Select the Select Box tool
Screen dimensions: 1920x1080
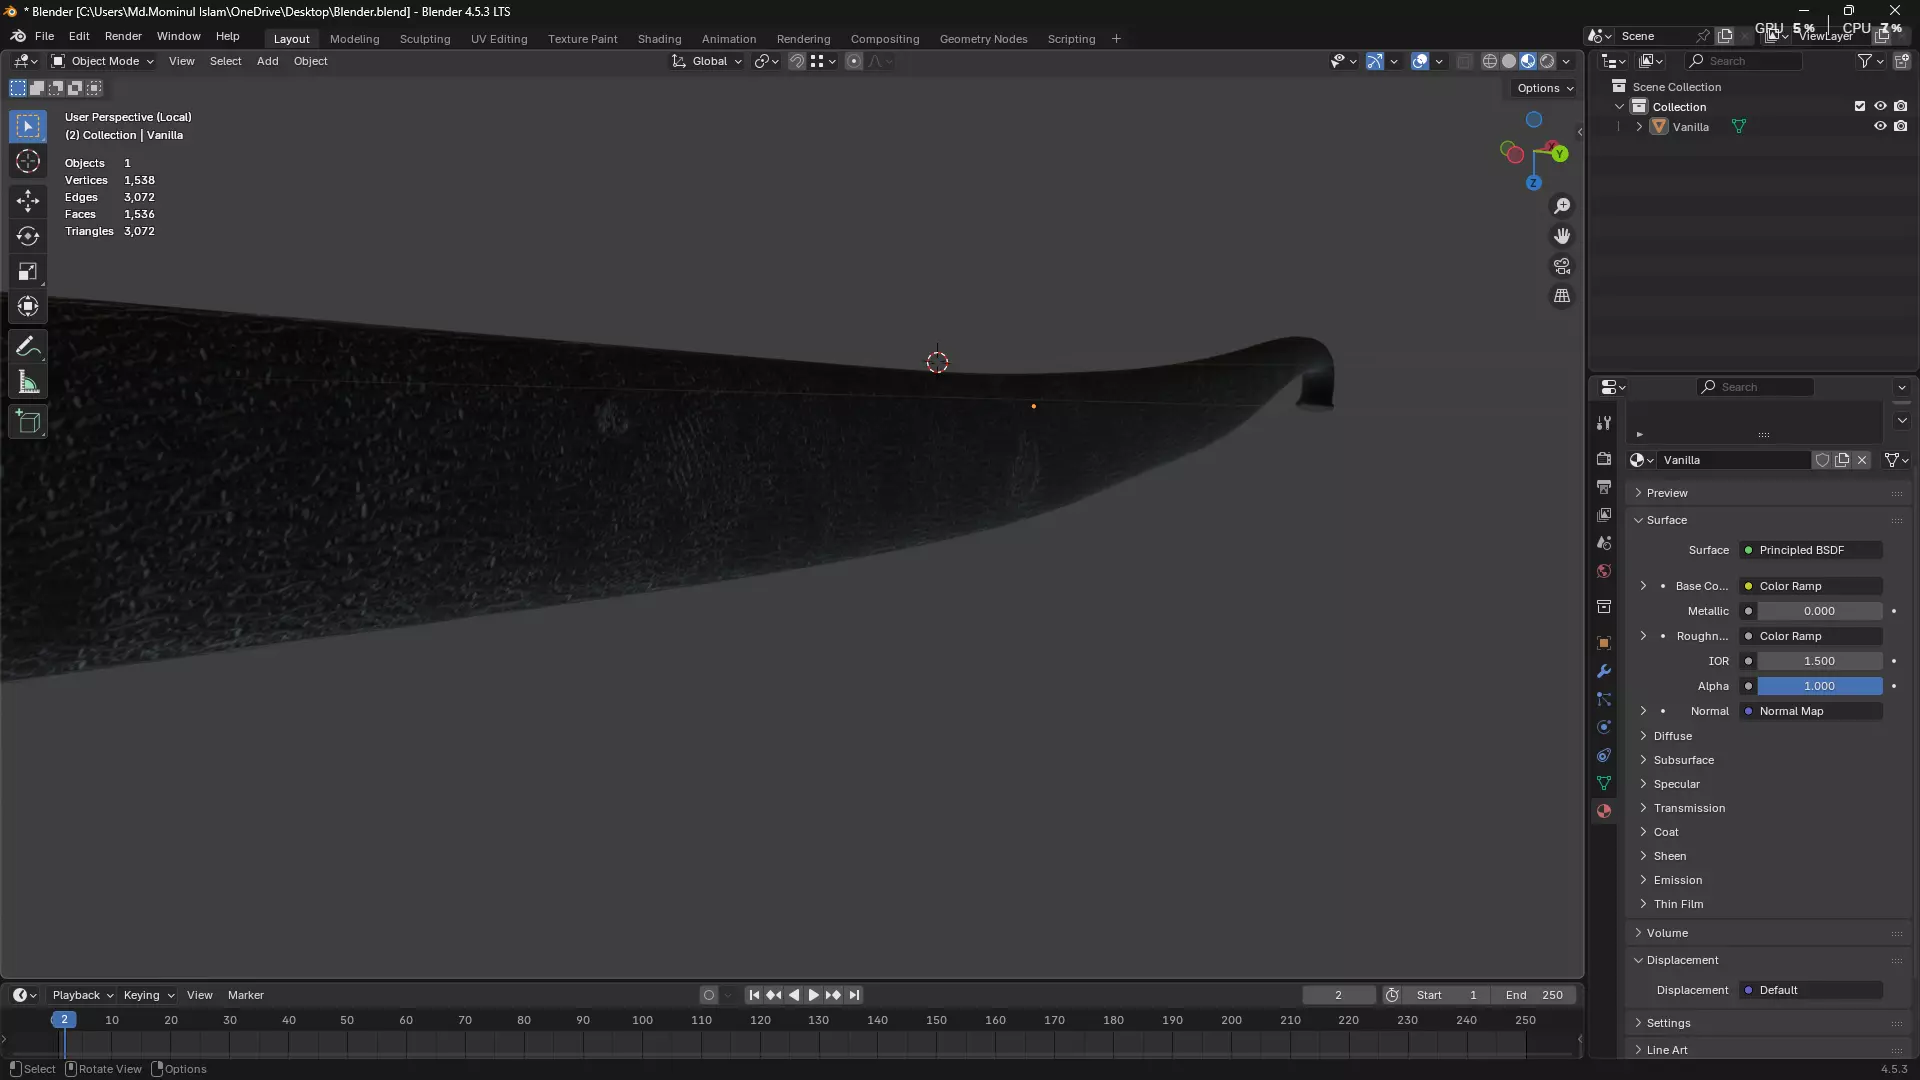28,126
